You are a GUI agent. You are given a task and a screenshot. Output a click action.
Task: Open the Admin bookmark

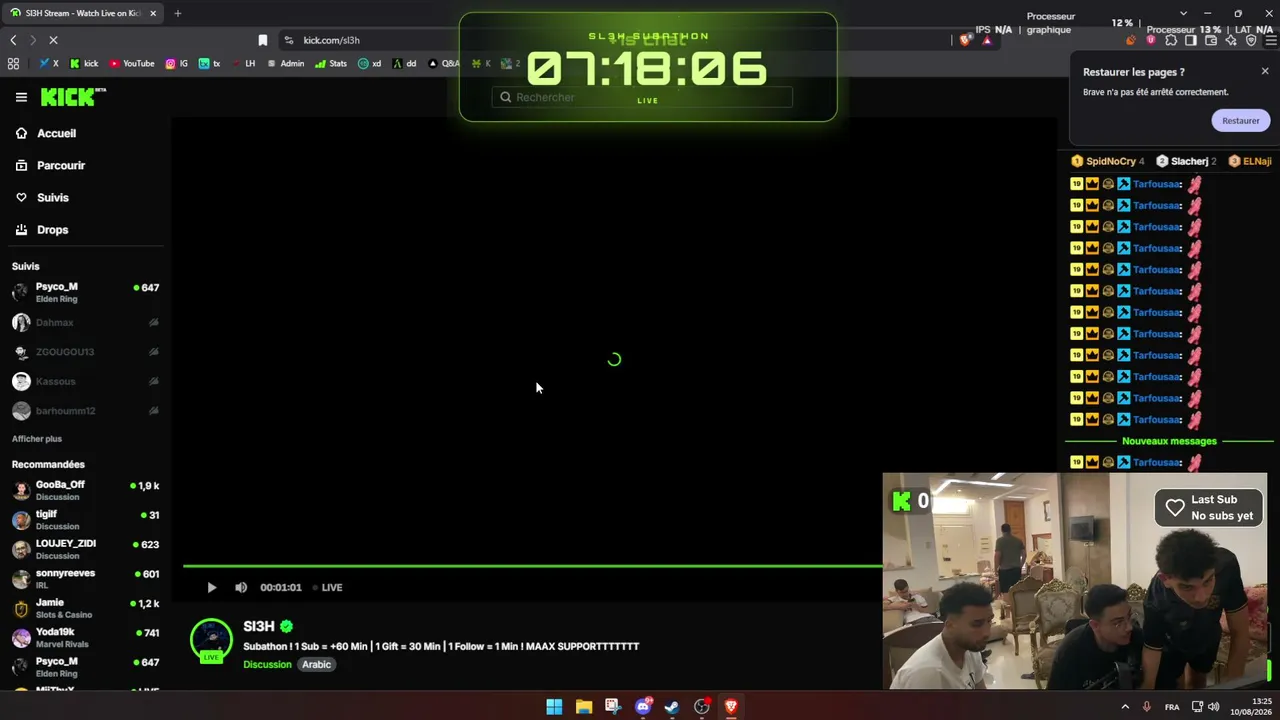pos(286,63)
